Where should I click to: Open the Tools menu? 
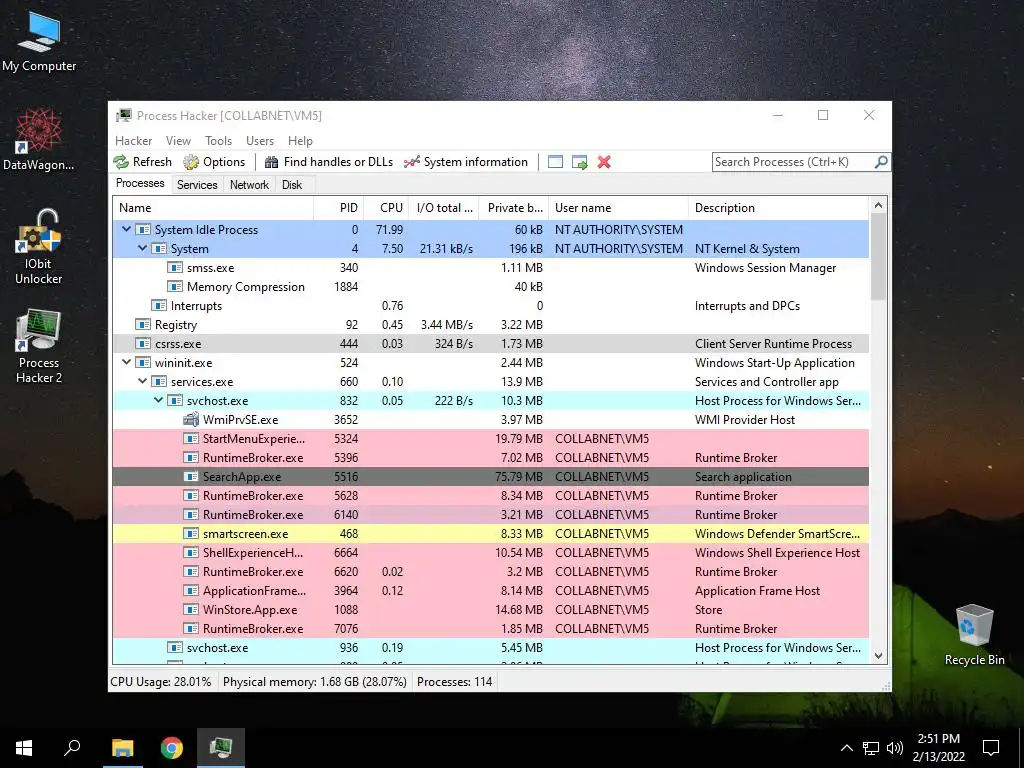point(218,140)
